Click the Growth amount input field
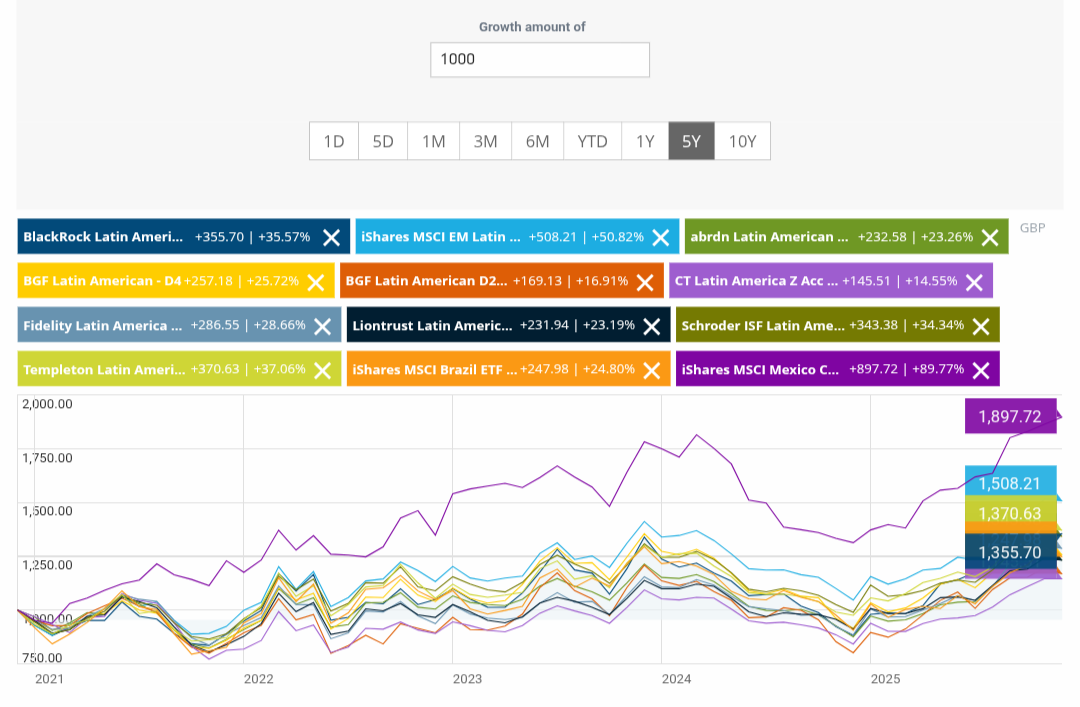 [x=540, y=60]
